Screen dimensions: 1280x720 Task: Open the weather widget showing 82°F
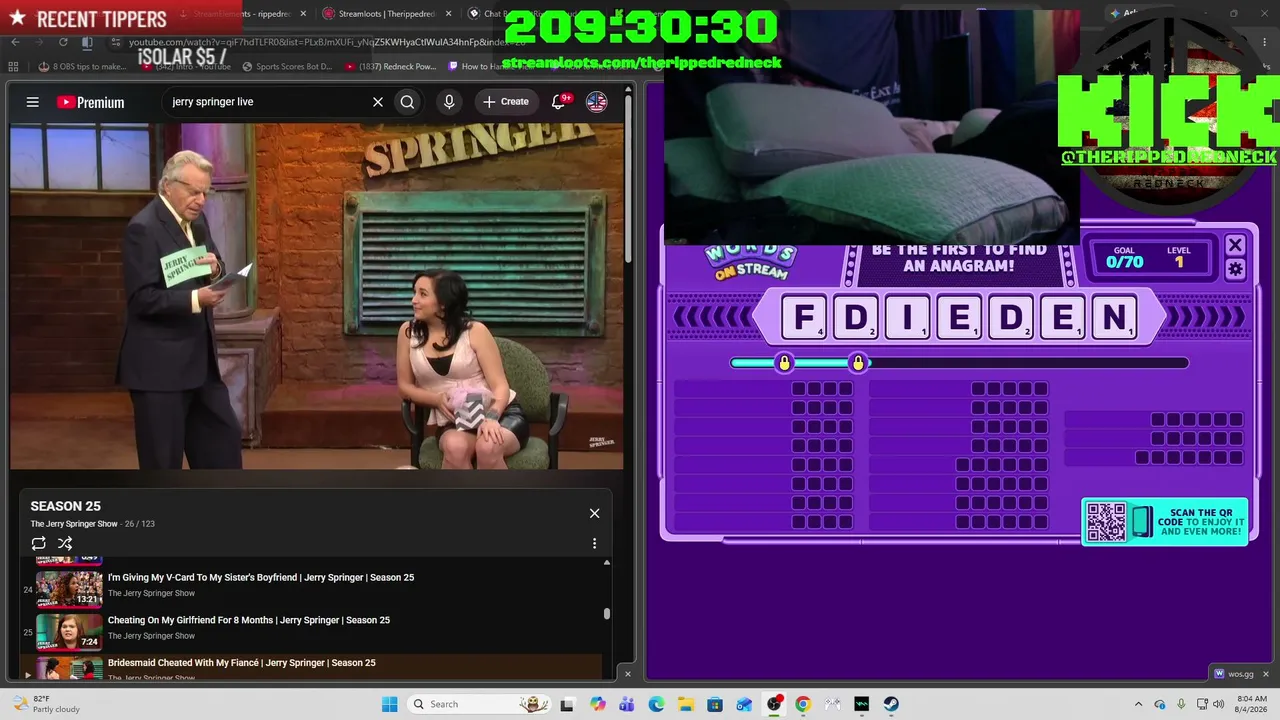45,704
